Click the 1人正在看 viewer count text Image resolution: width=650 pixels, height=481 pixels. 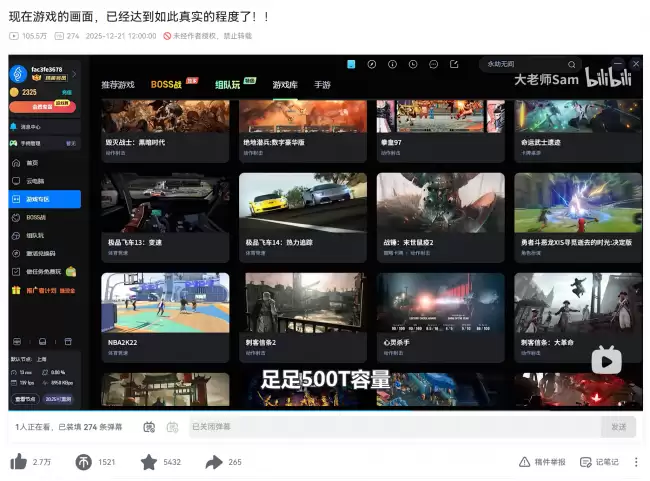click(x=34, y=427)
